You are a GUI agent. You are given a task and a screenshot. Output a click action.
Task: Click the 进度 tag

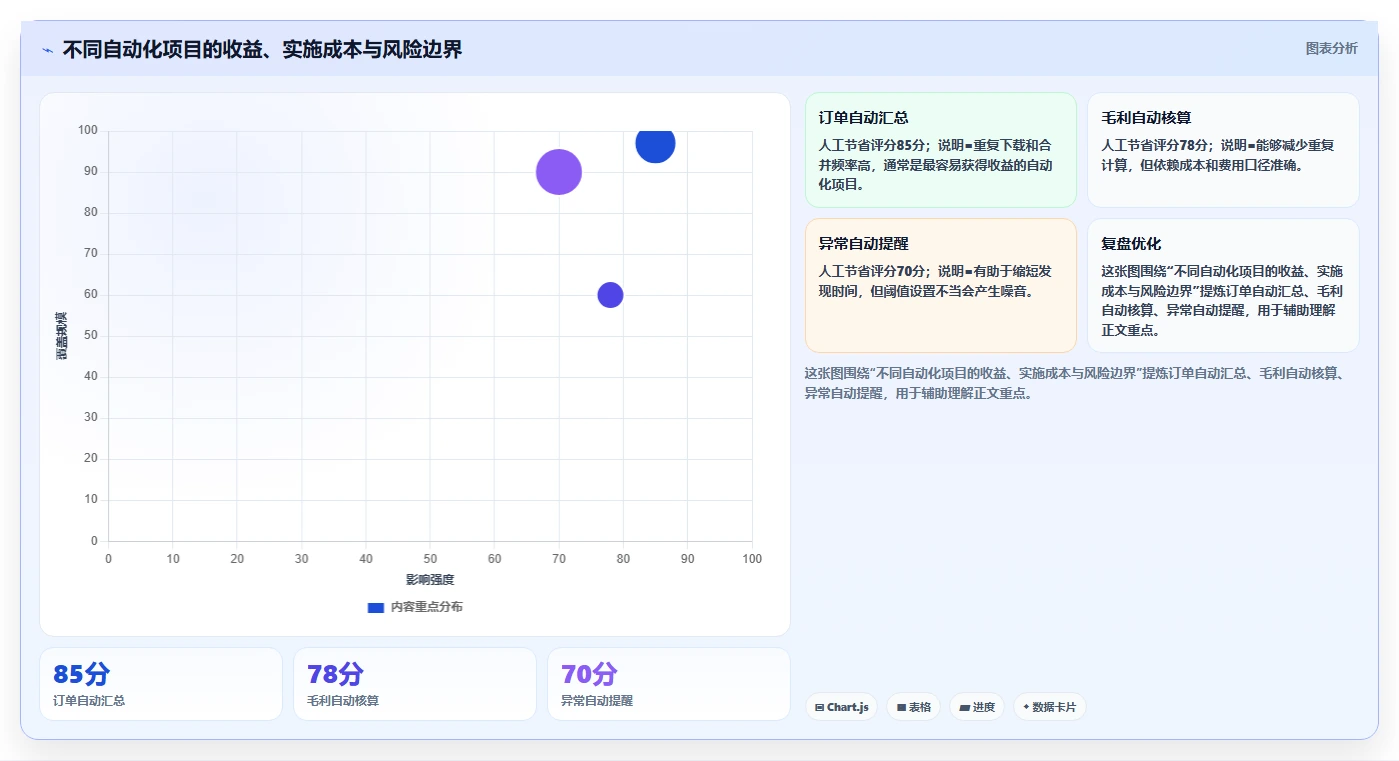coord(977,707)
